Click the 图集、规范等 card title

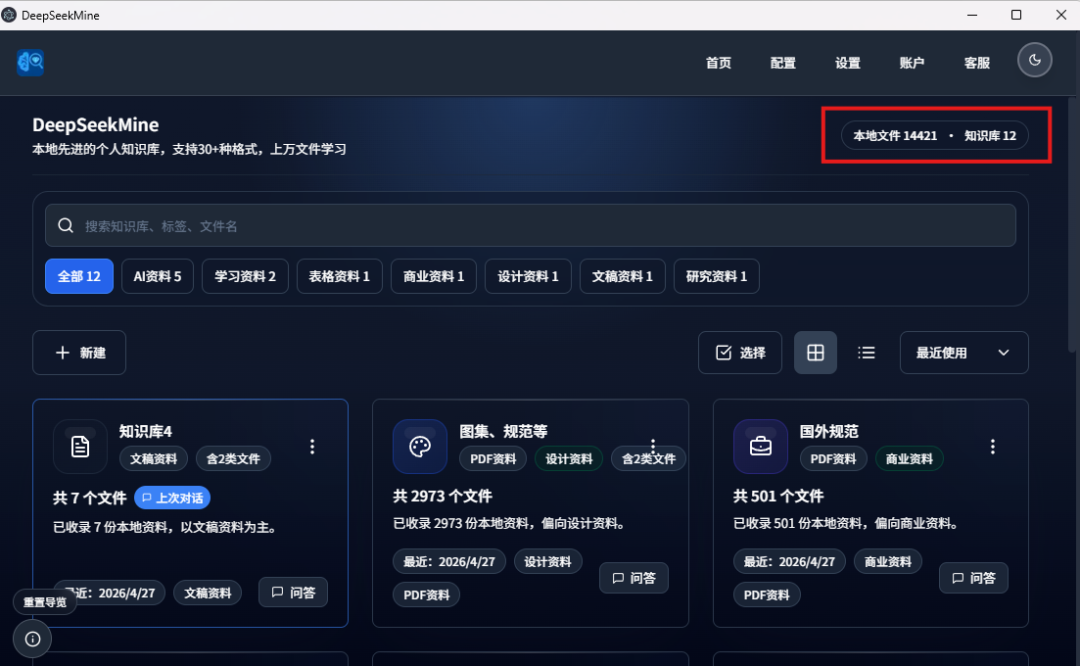[503, 431]
